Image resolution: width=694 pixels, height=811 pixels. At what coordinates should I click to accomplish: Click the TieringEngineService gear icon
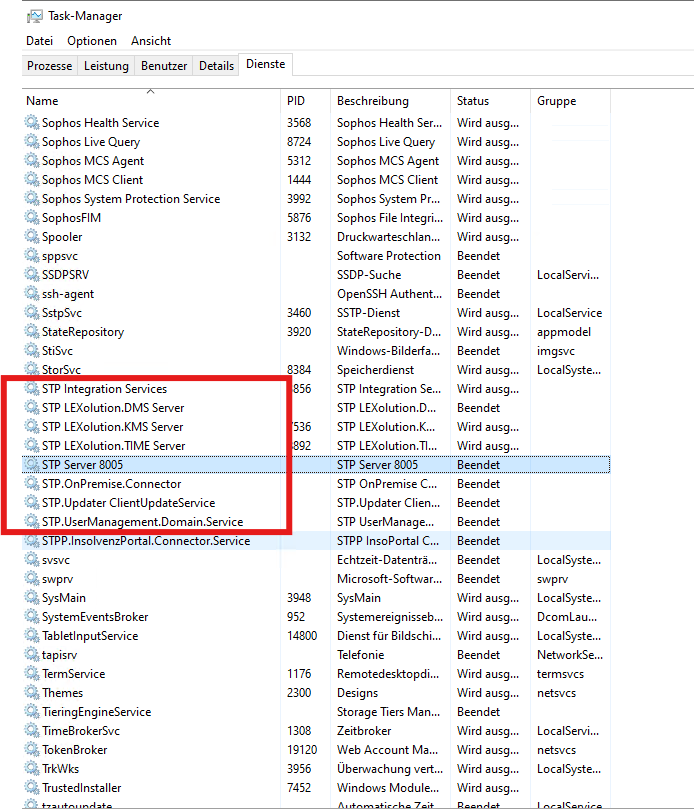pyautogui.click(x=32, y=712)
